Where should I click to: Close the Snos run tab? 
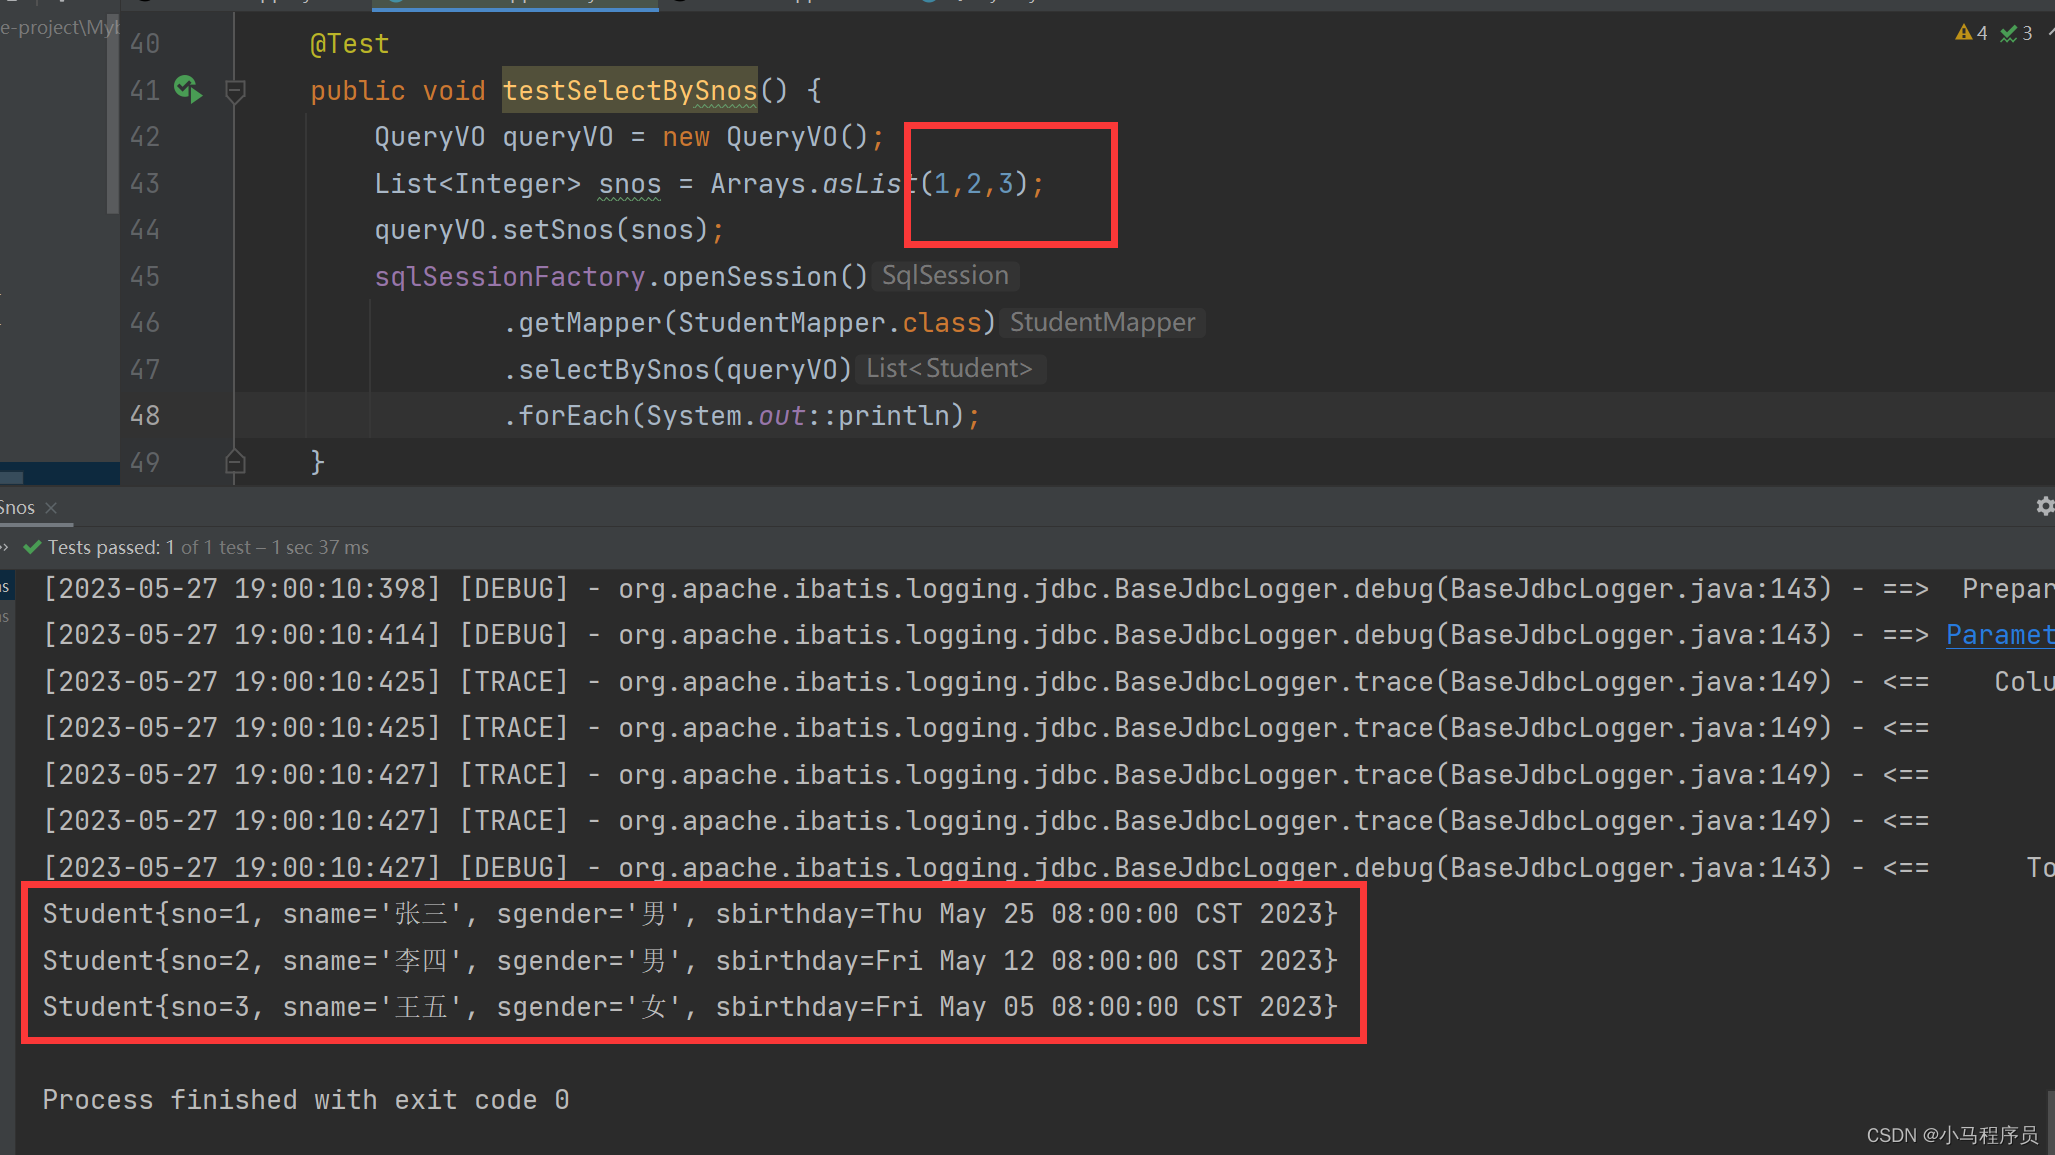point(52,508)
